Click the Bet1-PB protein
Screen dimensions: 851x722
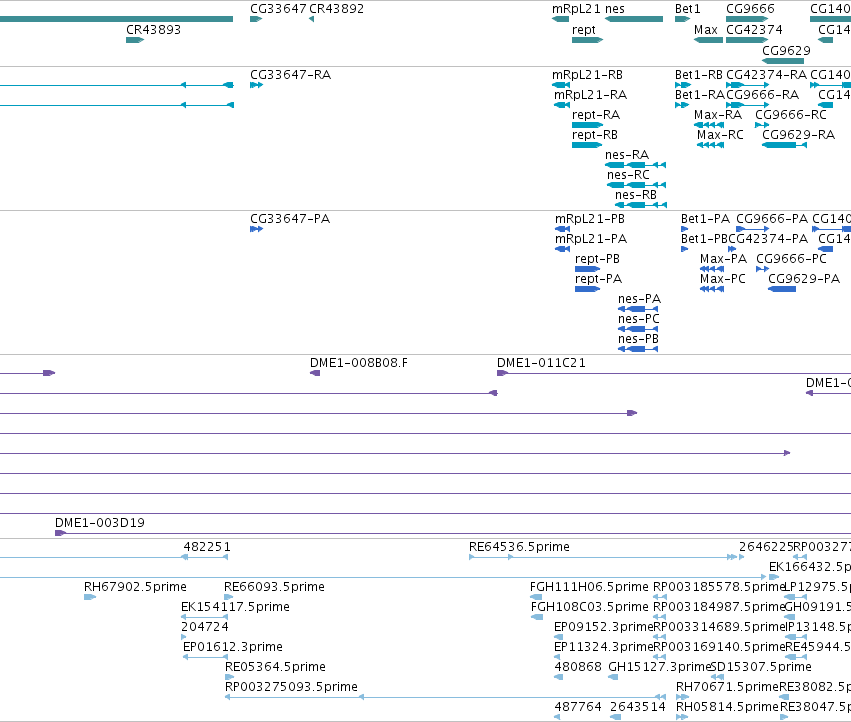click(704, 238)
